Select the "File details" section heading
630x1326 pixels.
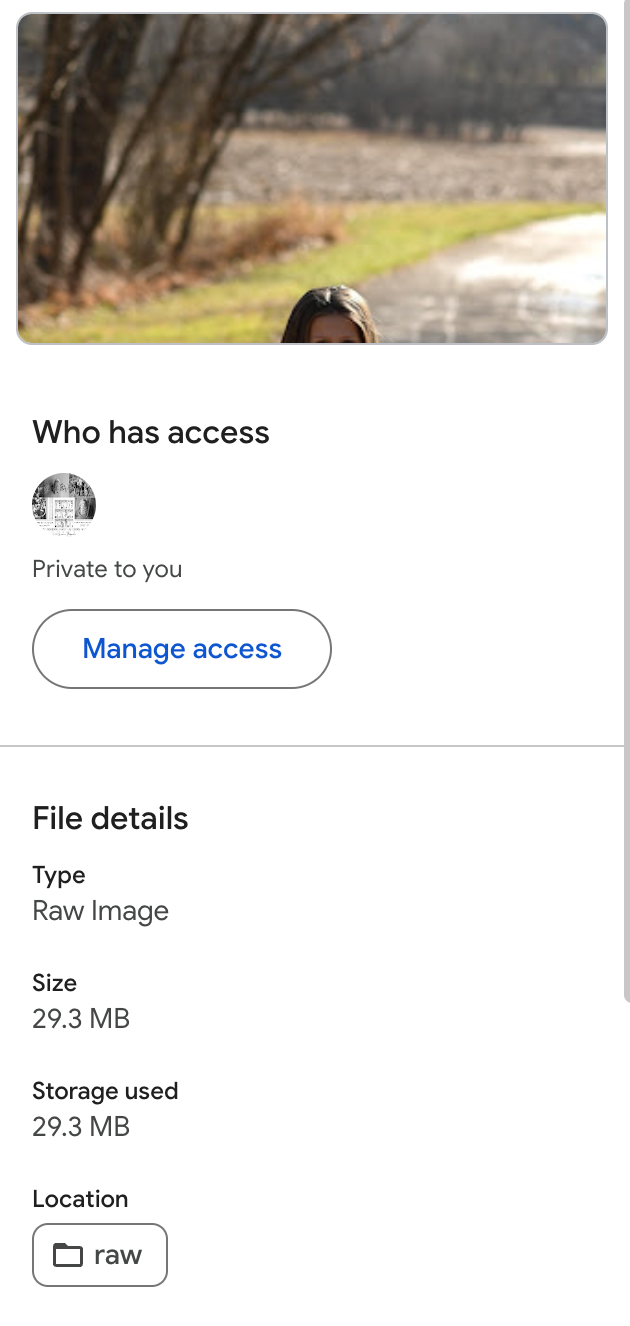pos(110,818)
